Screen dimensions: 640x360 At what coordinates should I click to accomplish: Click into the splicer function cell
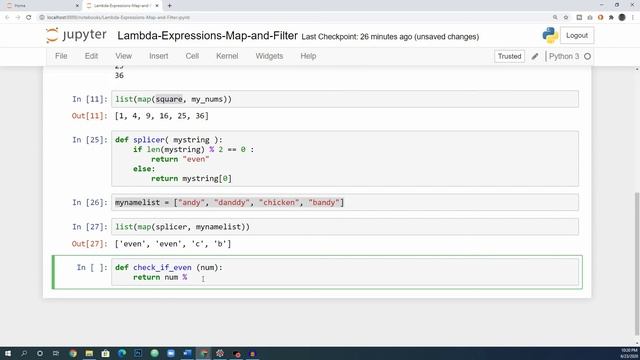(x=344, y=159)
